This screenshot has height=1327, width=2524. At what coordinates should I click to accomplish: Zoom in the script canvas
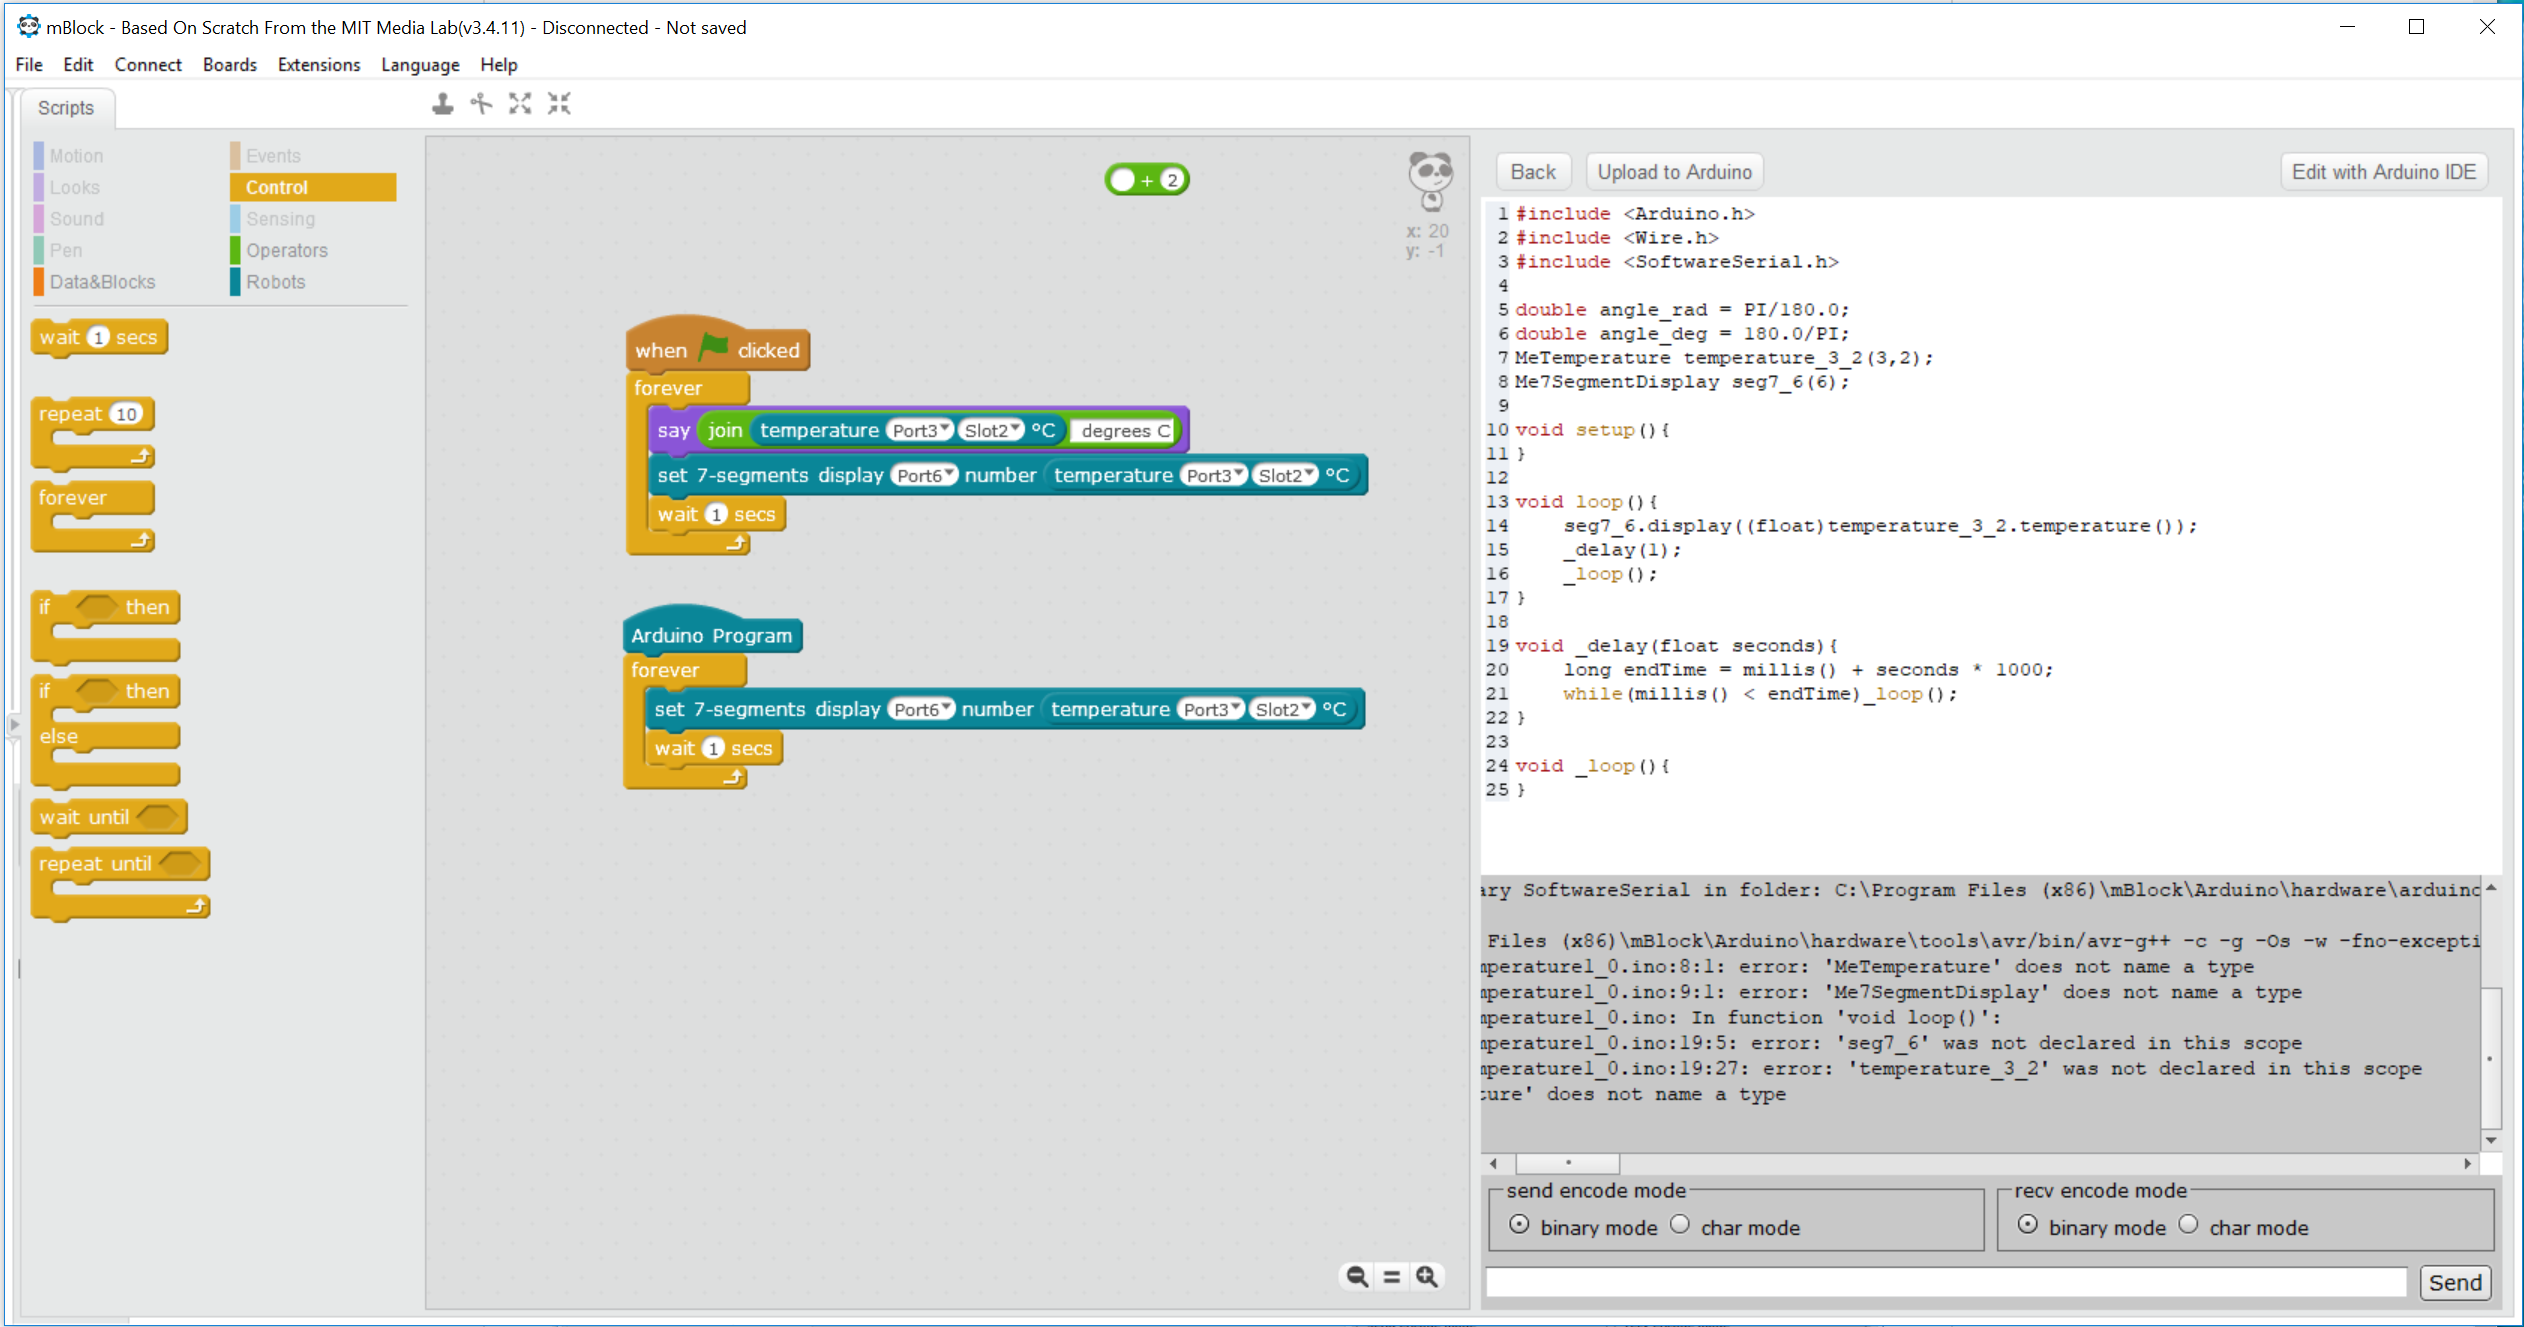(1427, 1276)
